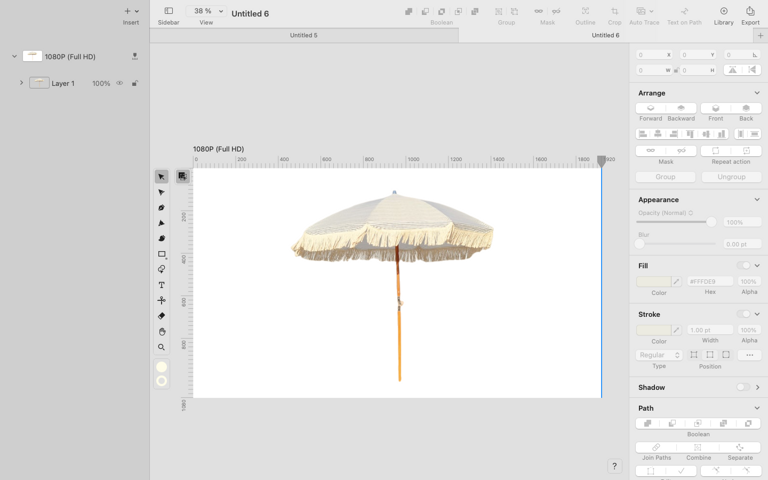Open the stroke Type Regular dropdown
The width and height of the screenshot is (768, 480).
tap(659, 355)
